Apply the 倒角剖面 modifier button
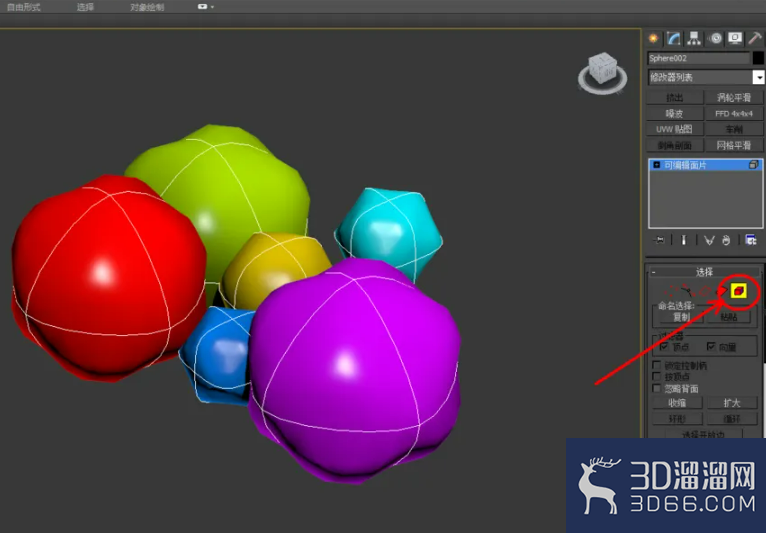 pos(675,145)
